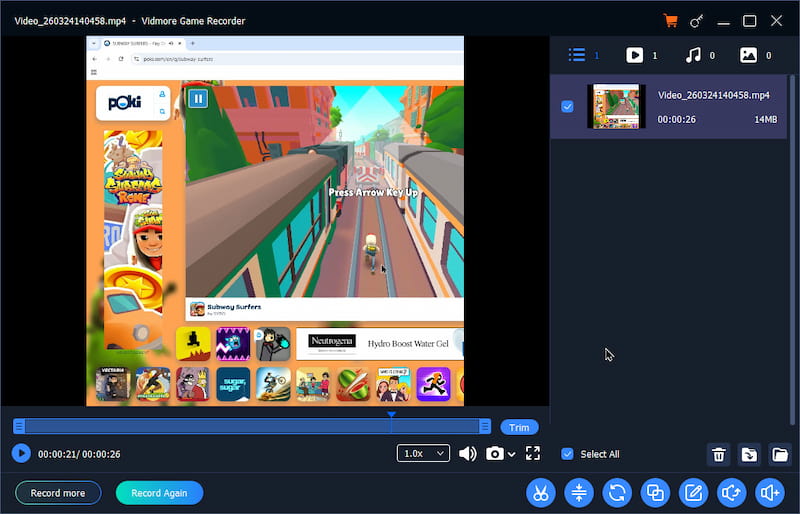Switch to the video recordings tab

click(635, 55)
